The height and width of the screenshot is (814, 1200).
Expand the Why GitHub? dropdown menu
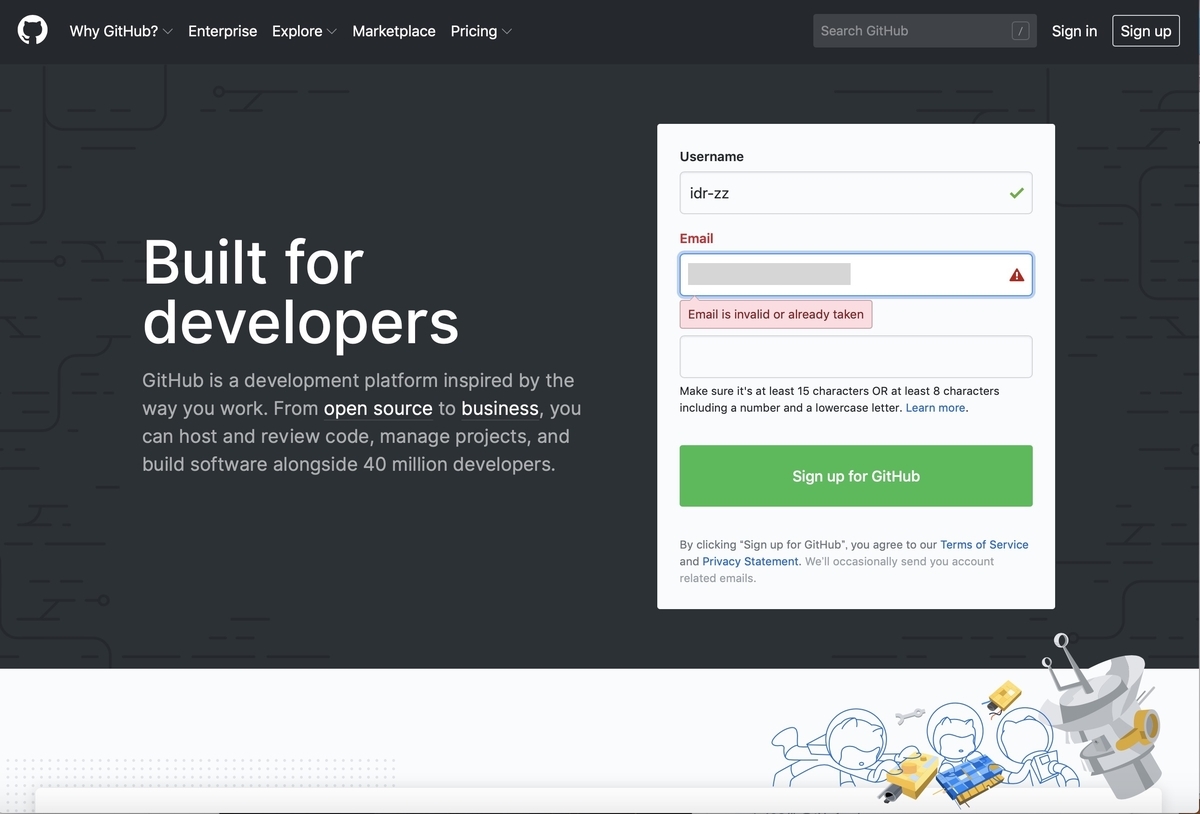tap(121, 31)
